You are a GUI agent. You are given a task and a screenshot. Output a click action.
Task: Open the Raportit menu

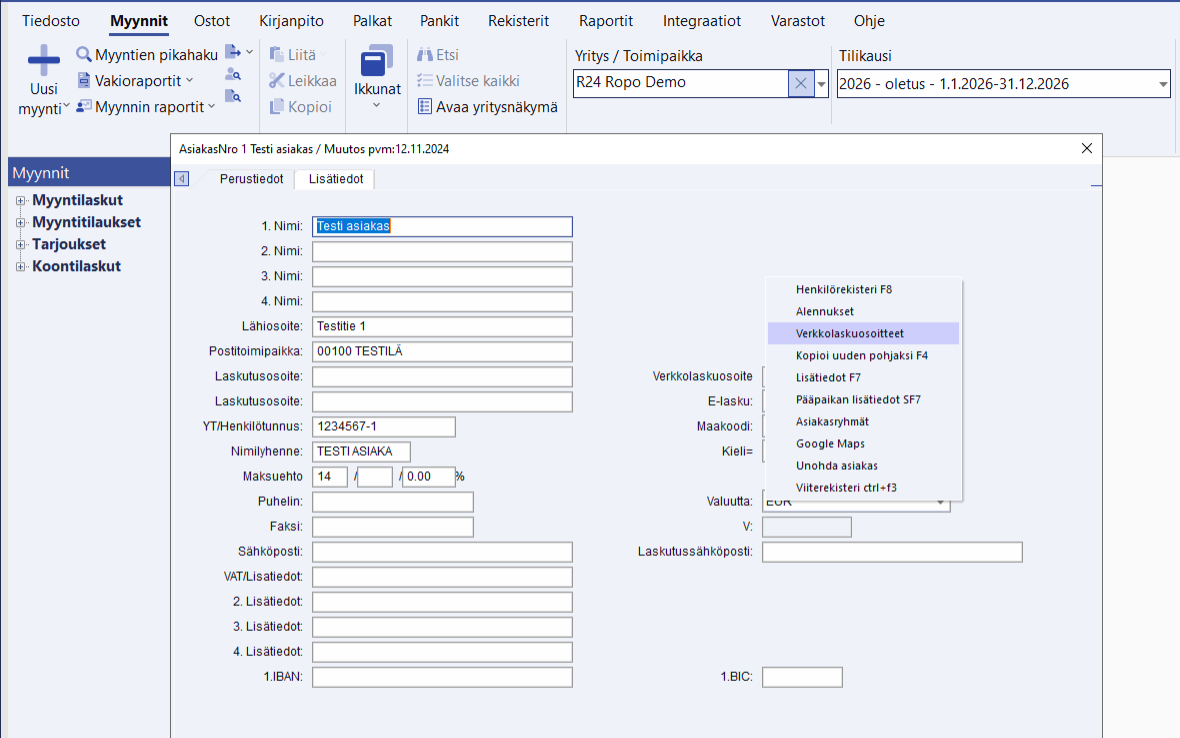[x=606, y=21]
